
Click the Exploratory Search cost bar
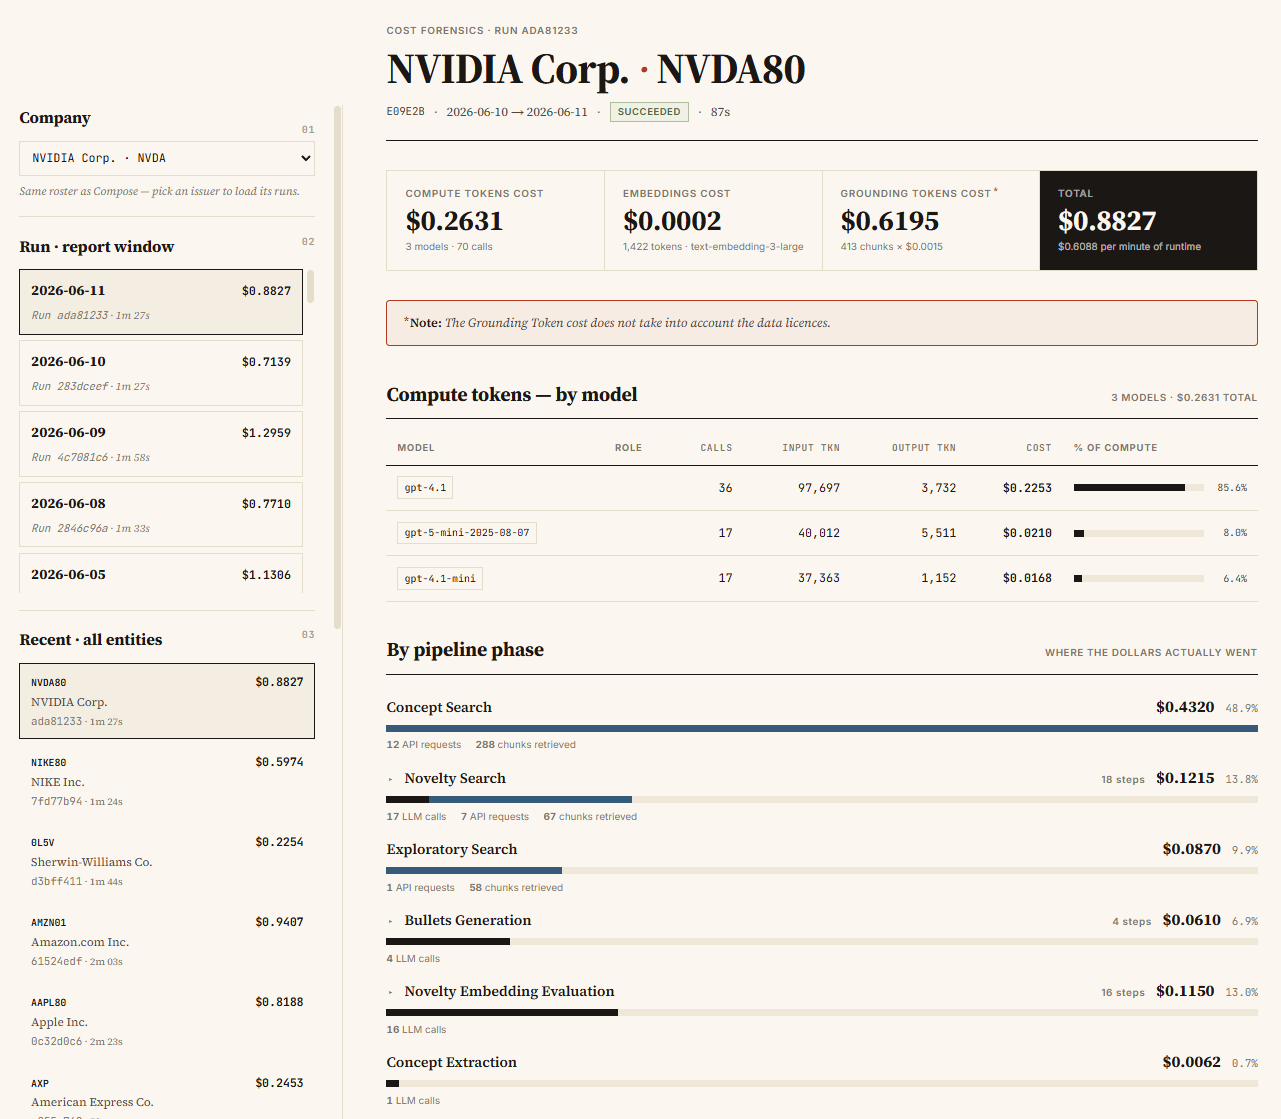point(822,870)
